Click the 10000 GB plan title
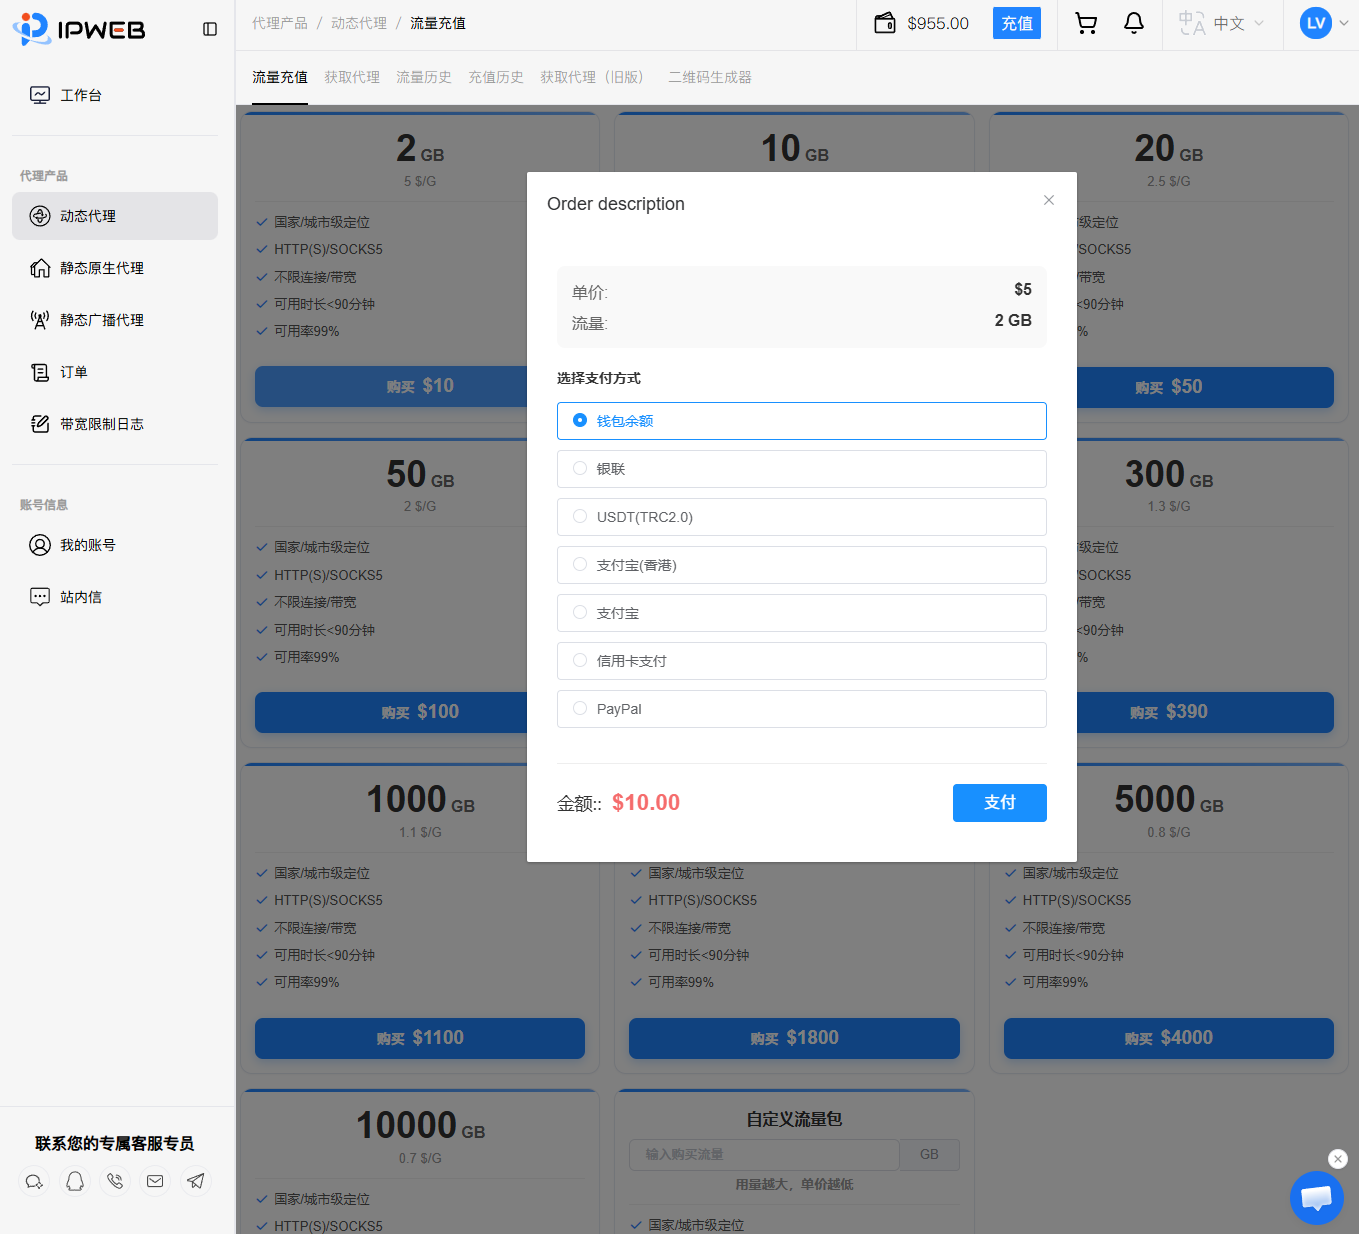1359x1234 pixels. coord(421,1126)
